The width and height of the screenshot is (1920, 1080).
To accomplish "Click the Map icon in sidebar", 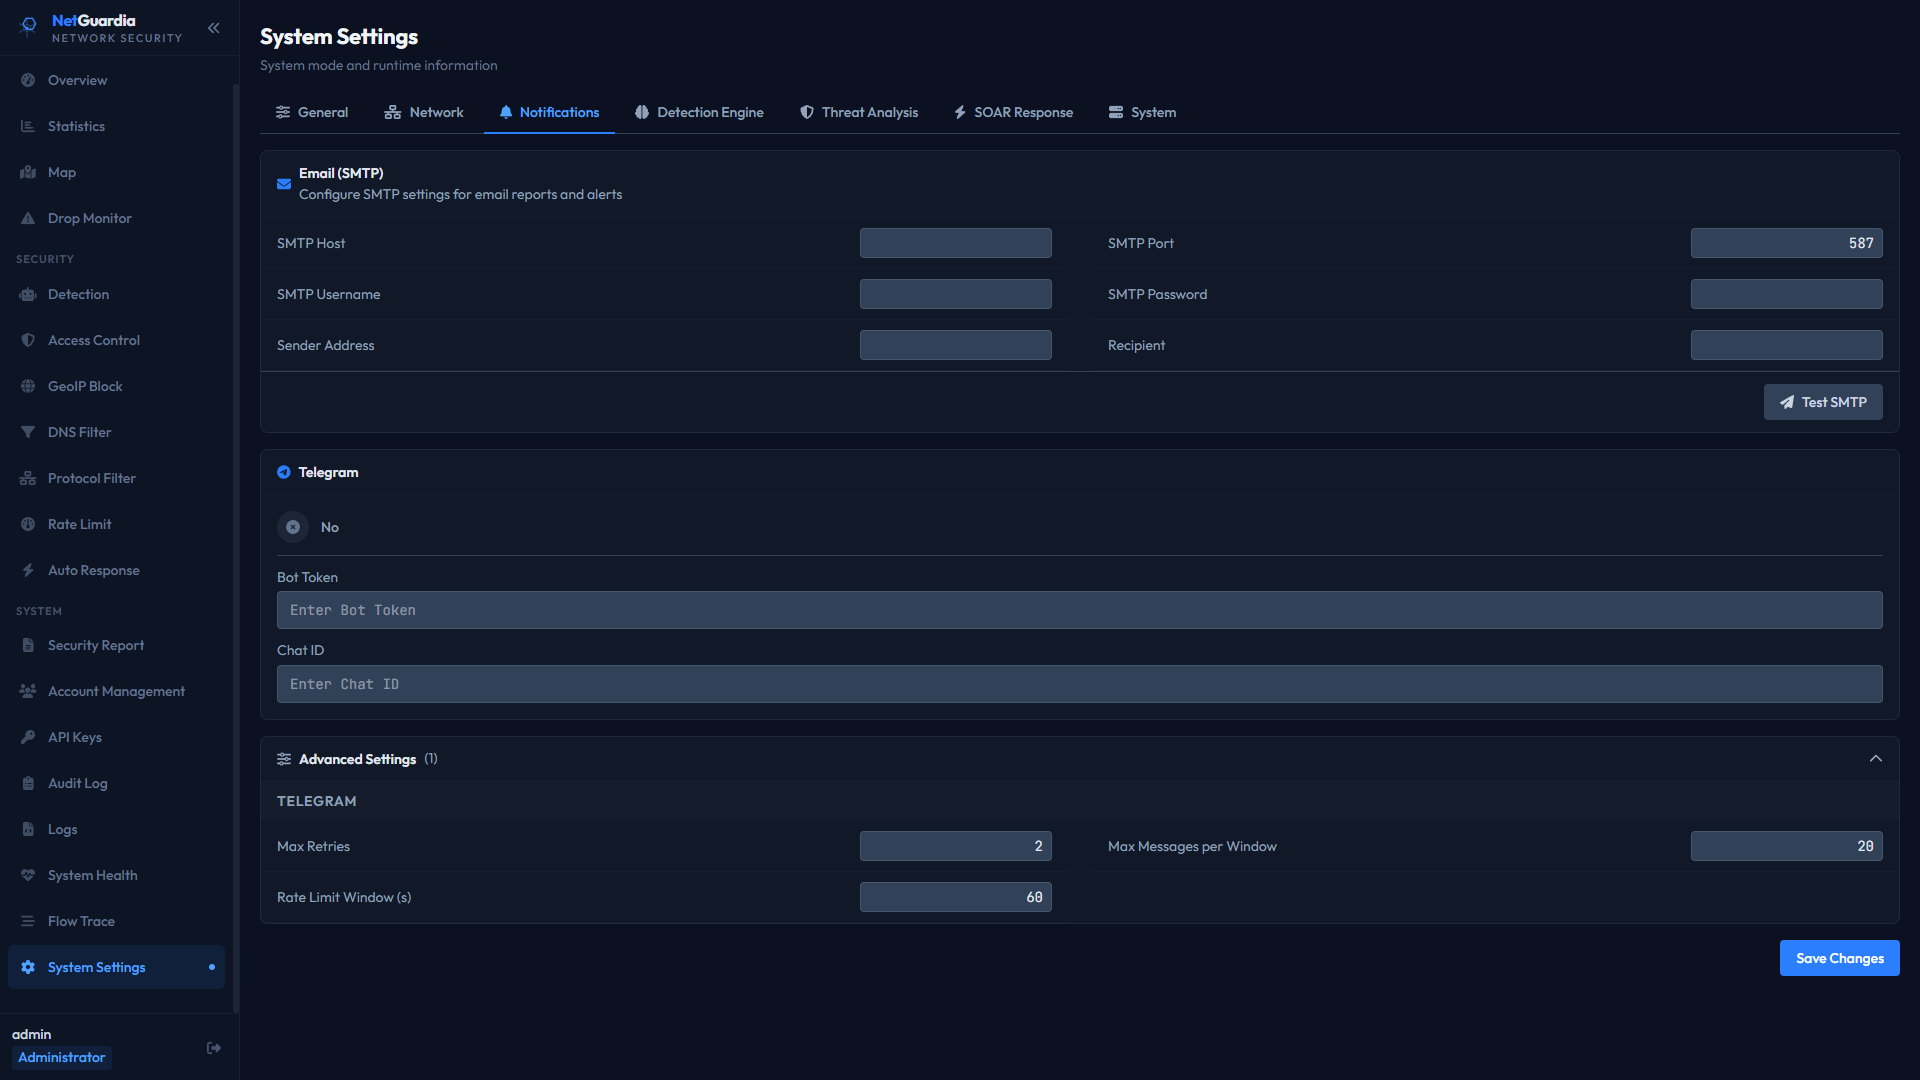I will click(x=28, y=172).
